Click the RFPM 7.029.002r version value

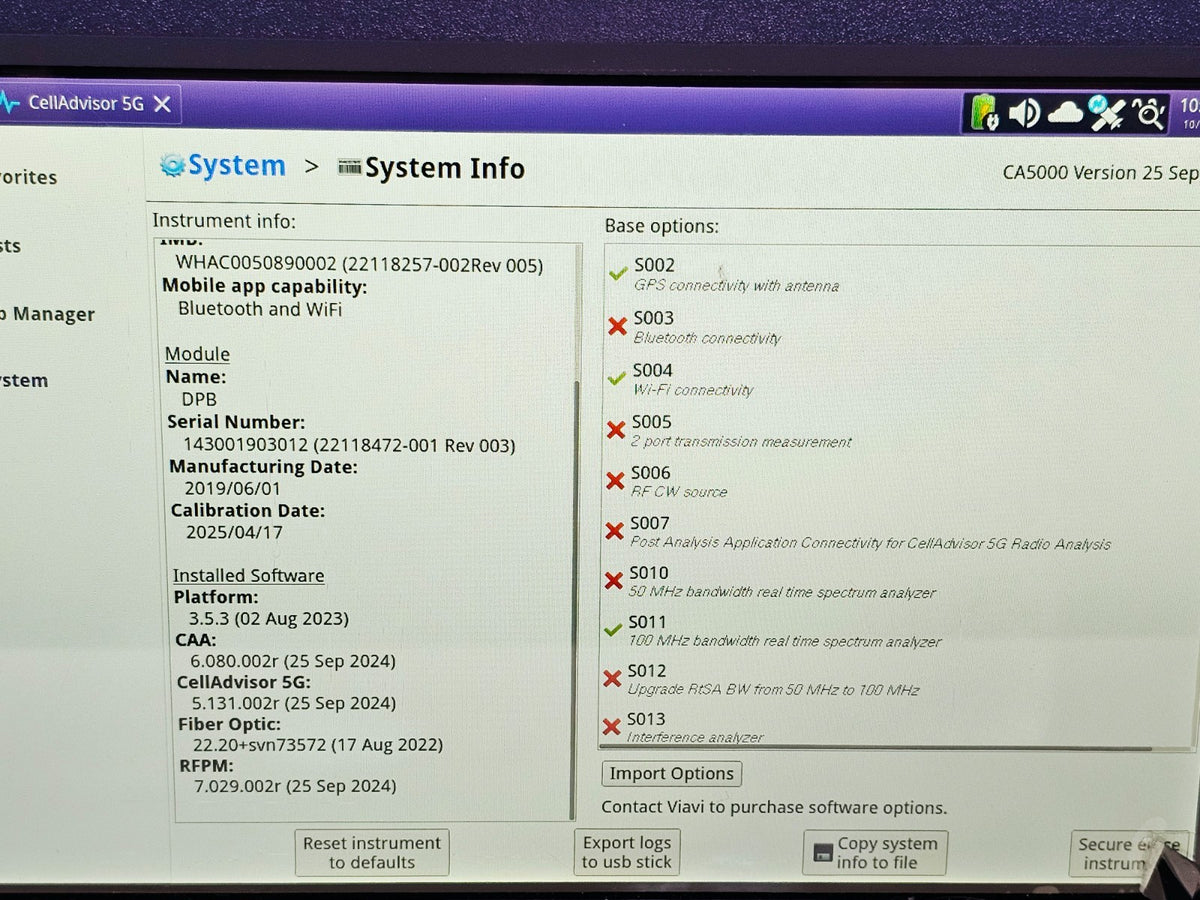point(295,786)
